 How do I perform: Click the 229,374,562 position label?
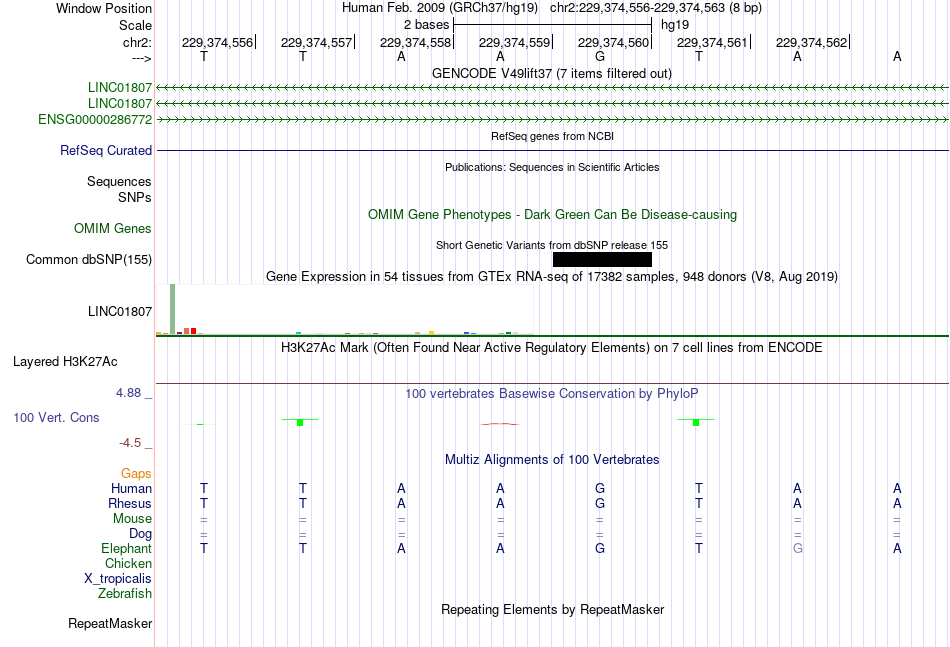[x=811, y=42]
